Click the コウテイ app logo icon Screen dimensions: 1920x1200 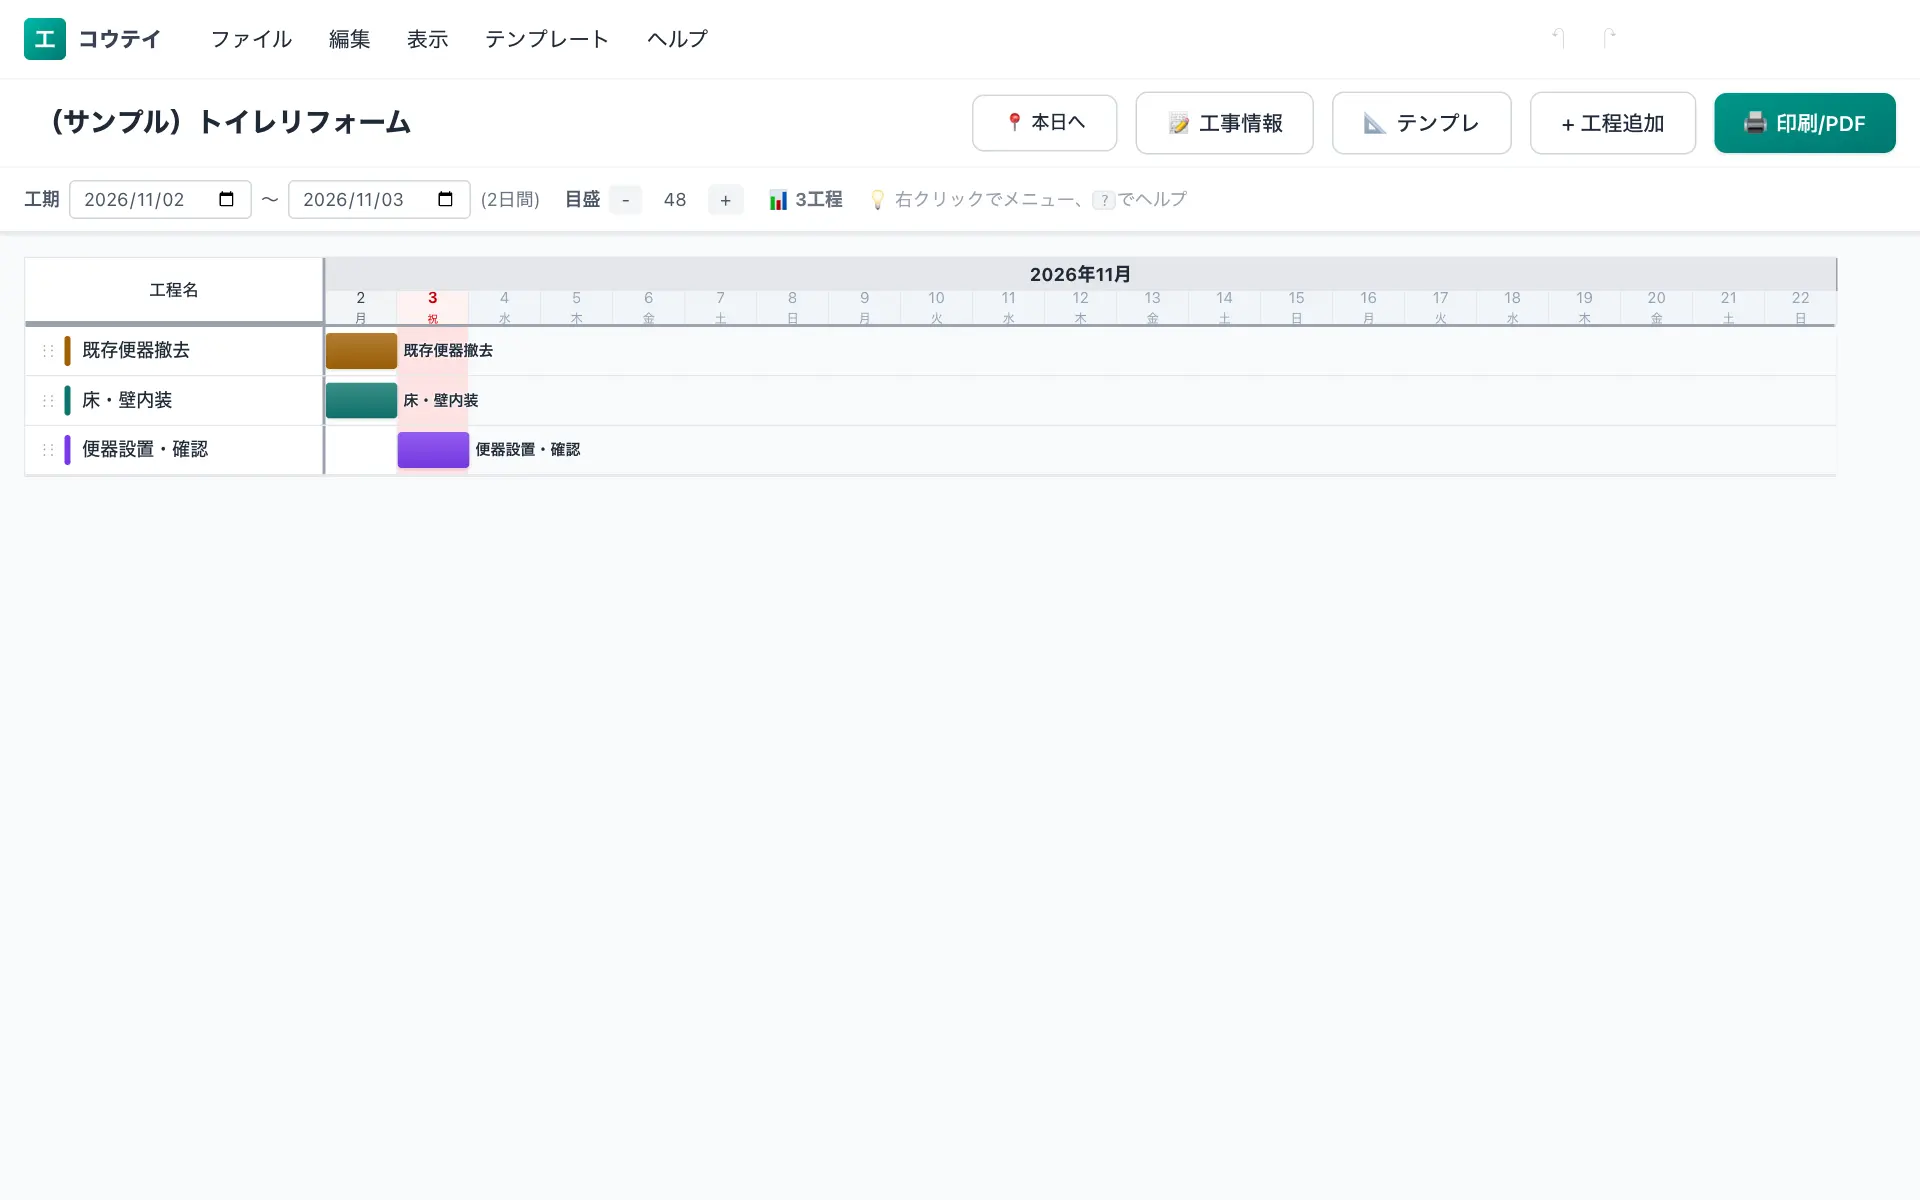45,39
